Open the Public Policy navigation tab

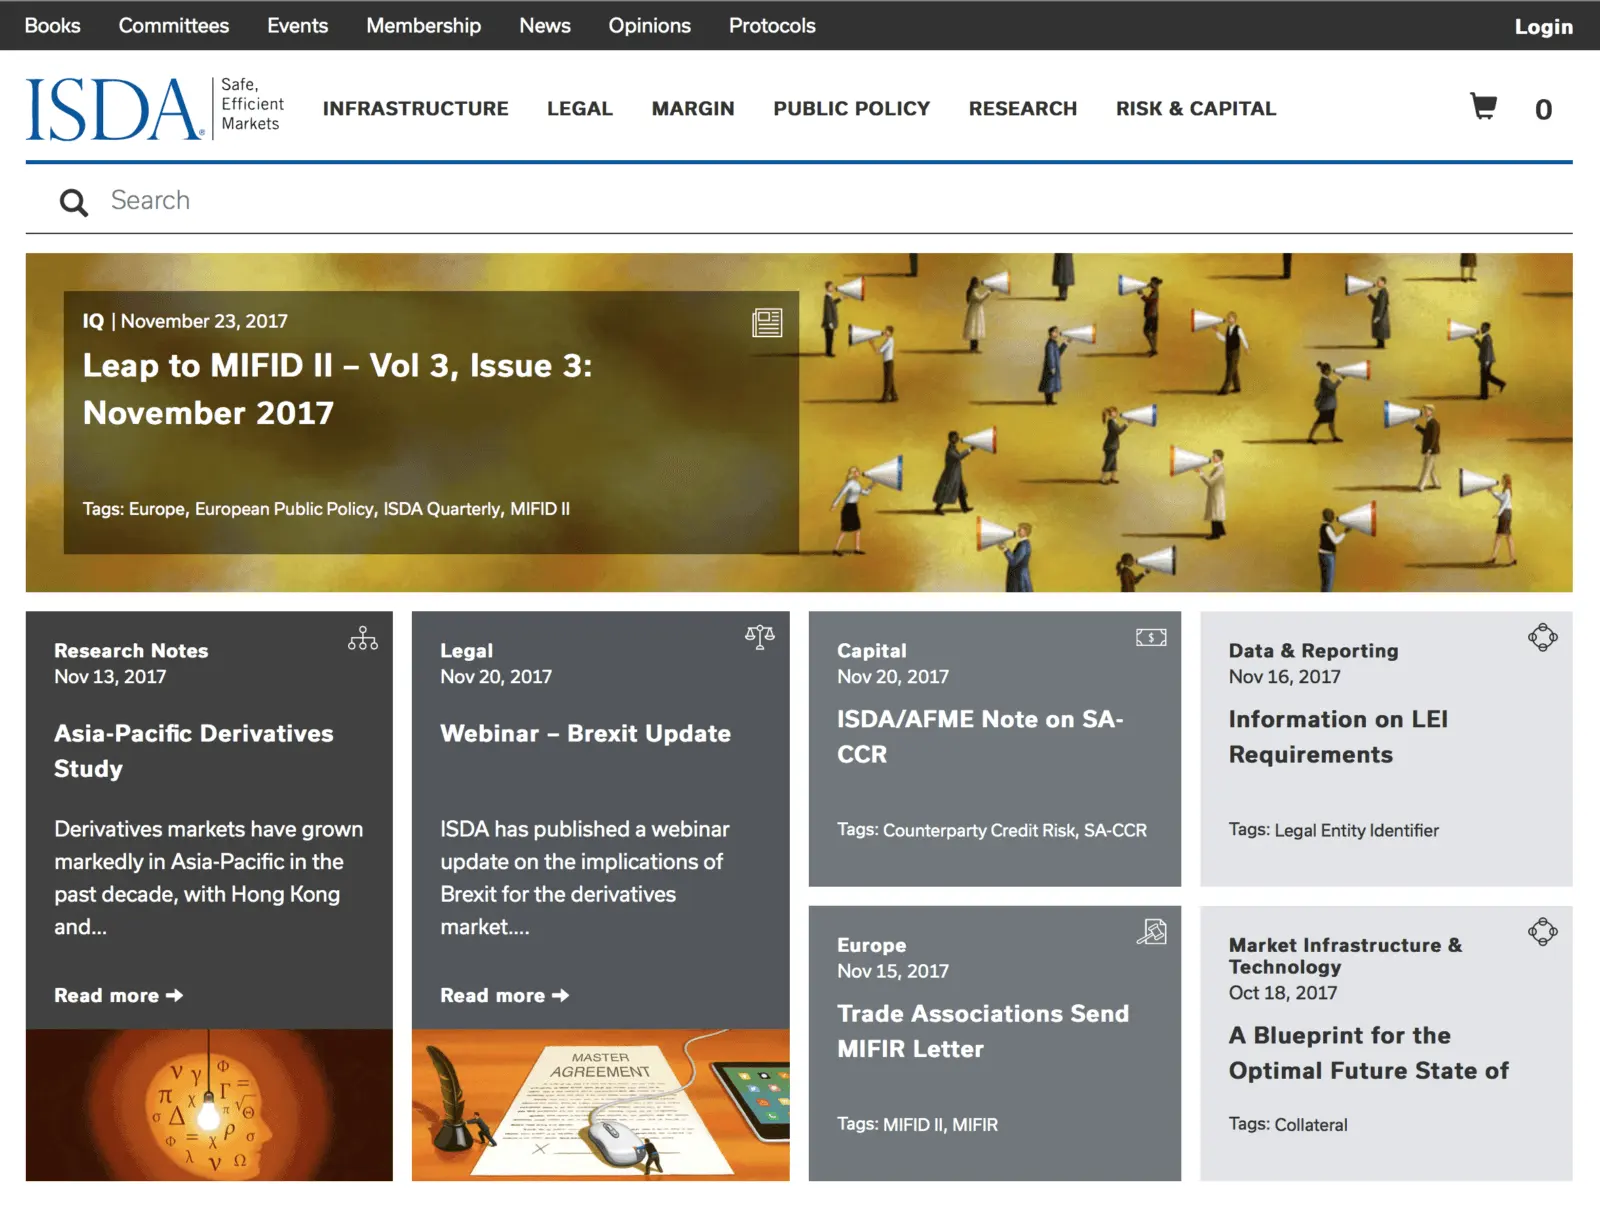pos(851,109)
